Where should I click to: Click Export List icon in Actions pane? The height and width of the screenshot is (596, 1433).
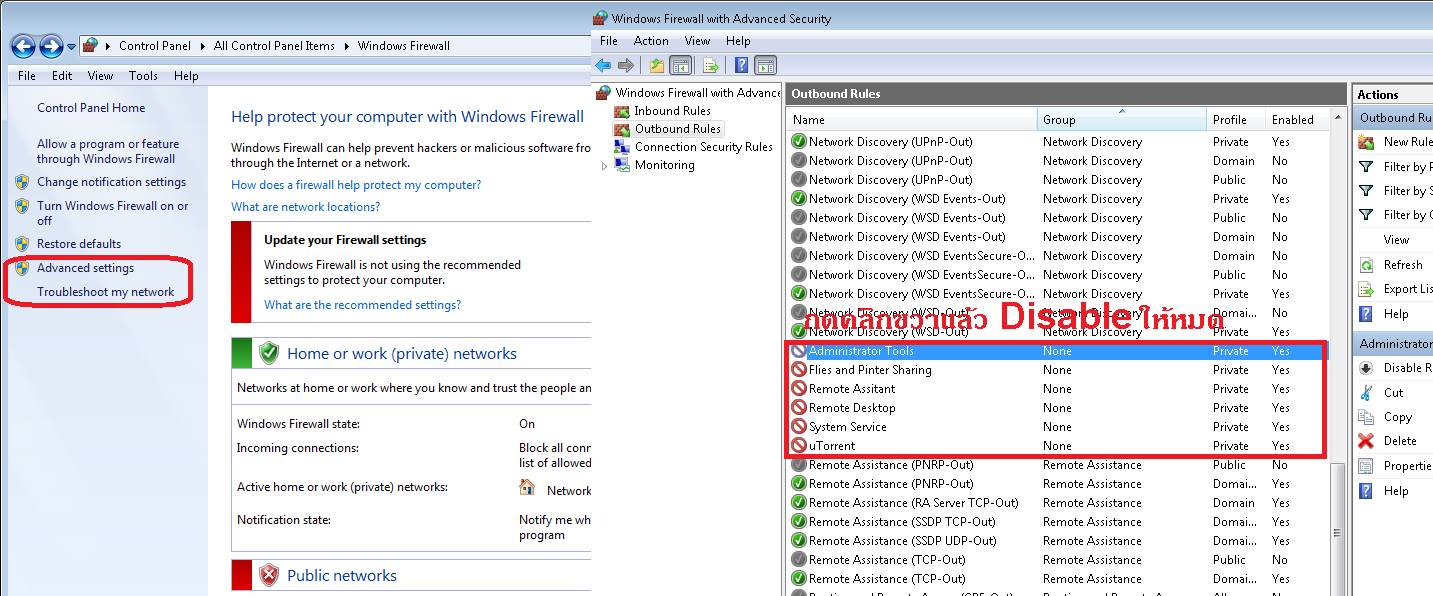coord(1366,289)
